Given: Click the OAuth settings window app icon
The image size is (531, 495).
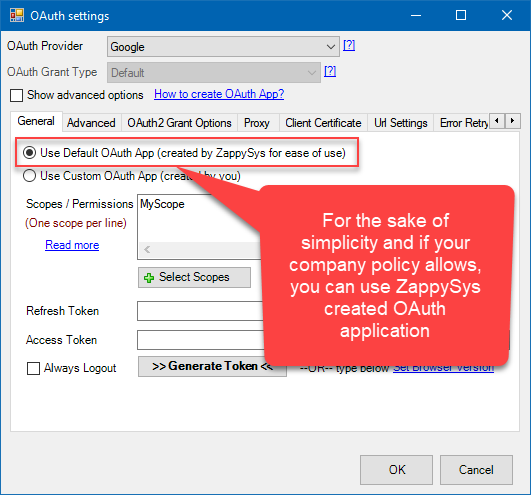Looking at the screenshot, I should point(17,16).
